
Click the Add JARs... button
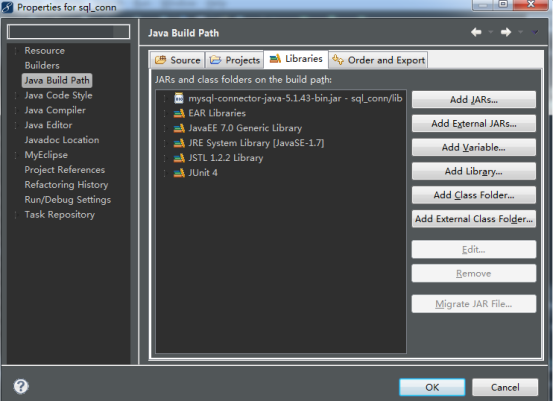point(473,100)
